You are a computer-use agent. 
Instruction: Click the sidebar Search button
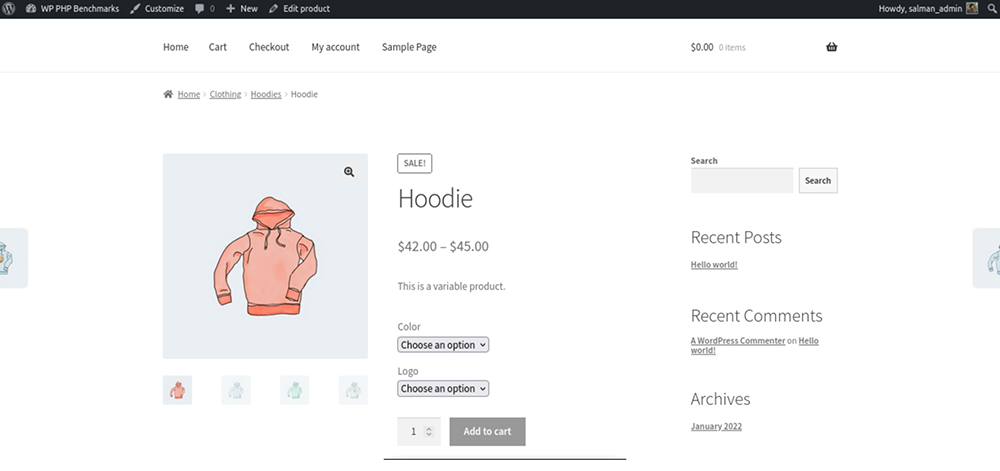point(818,180)
